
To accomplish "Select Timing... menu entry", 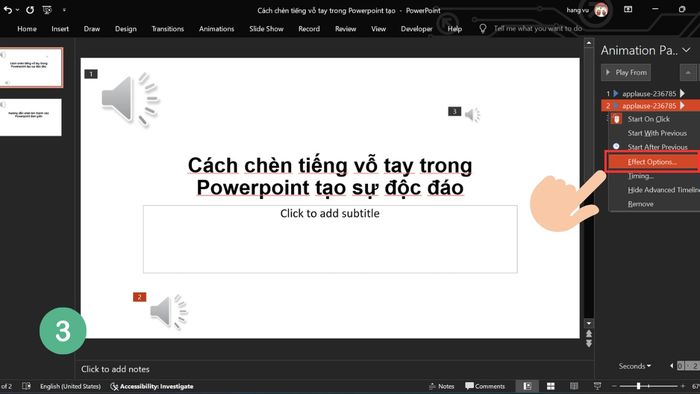I will (x=641, y=176).
